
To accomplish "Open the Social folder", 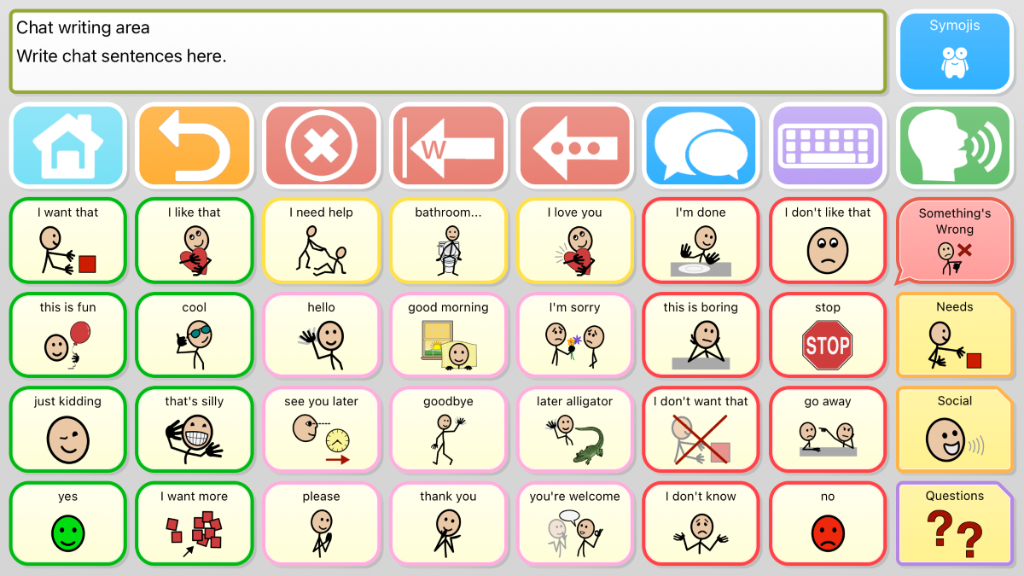I will pyautogui.click(x=955, y=430).
